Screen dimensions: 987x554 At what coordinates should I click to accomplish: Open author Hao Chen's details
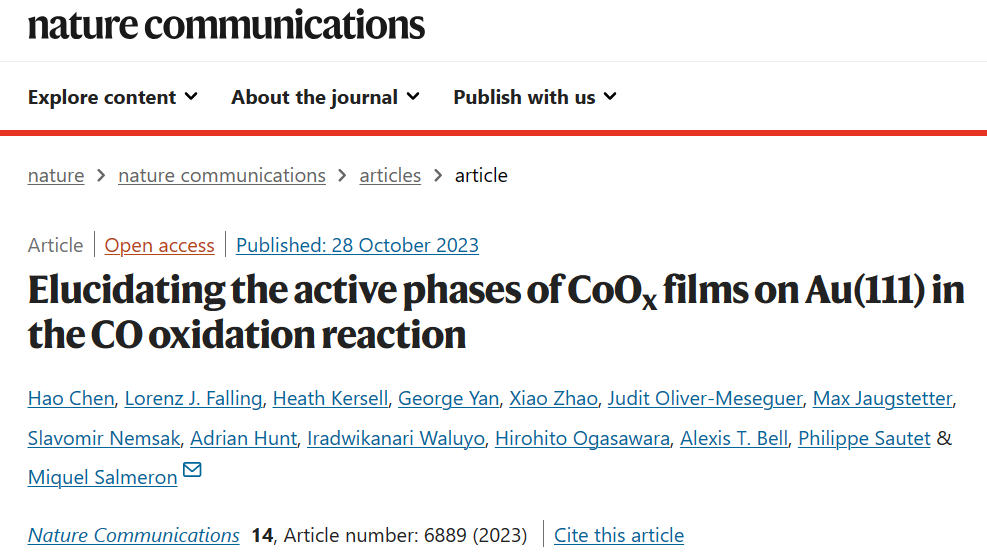click(x=71, y=399)
